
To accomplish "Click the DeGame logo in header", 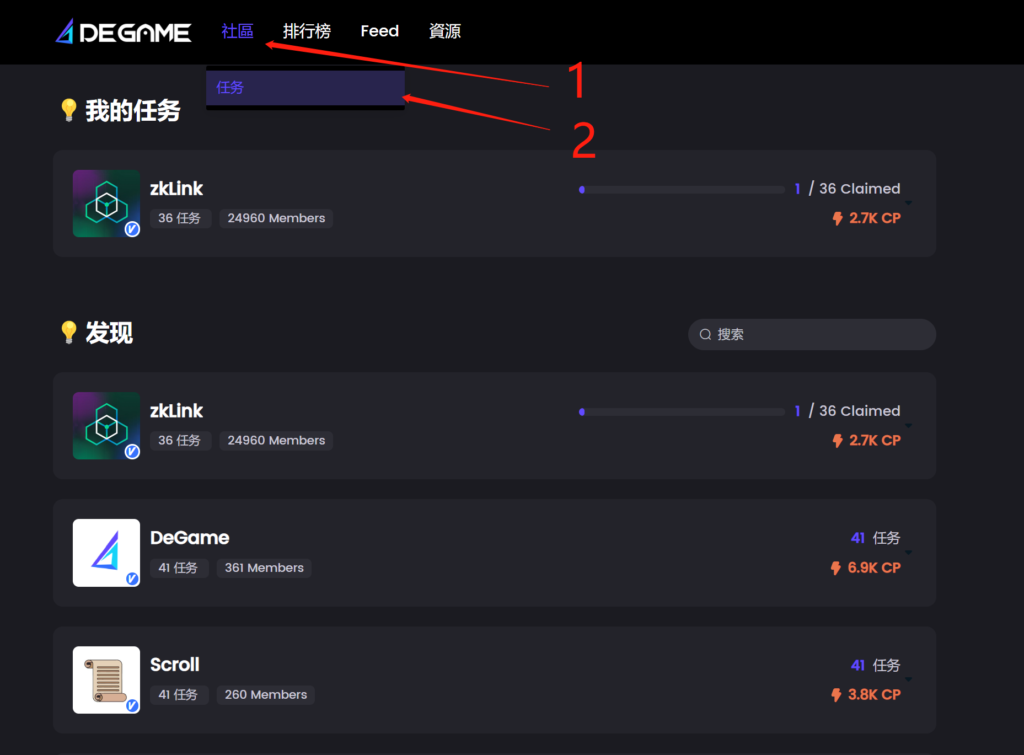I will pos(123,31).
